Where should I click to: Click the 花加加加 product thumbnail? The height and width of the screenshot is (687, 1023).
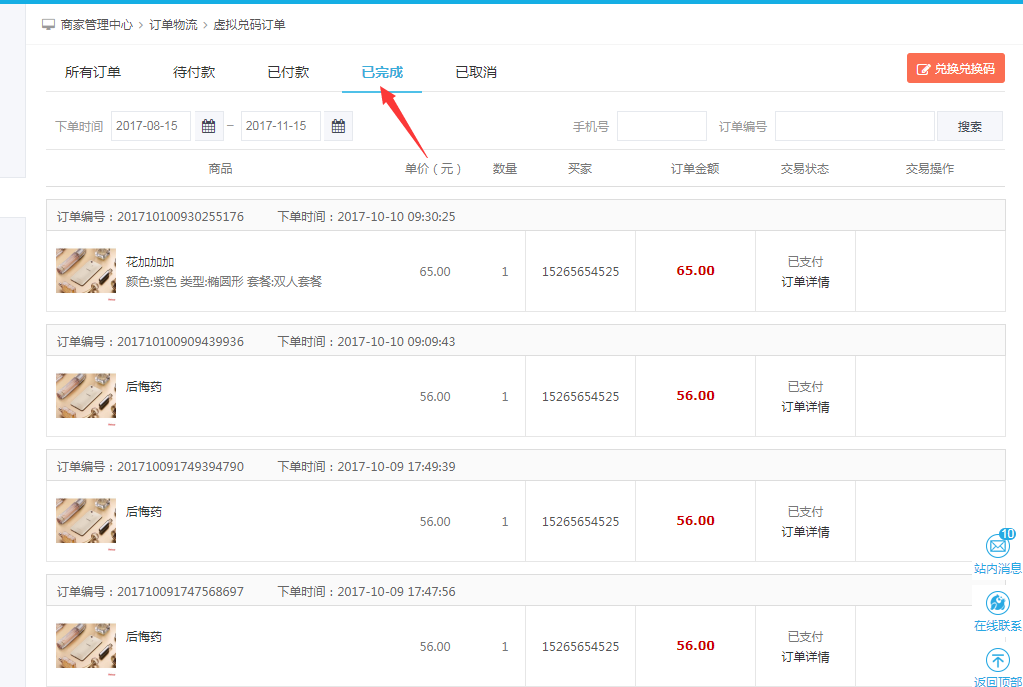(86, 271)
